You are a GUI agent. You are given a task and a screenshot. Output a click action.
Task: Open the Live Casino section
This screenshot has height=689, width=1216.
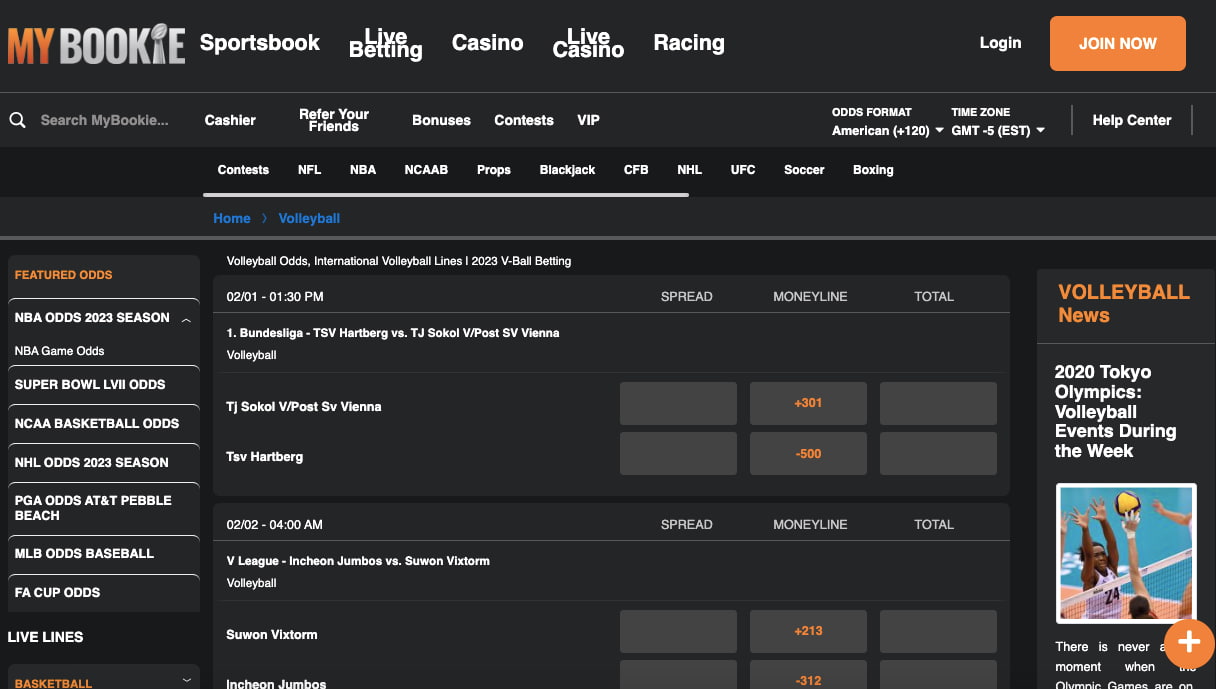588,43
